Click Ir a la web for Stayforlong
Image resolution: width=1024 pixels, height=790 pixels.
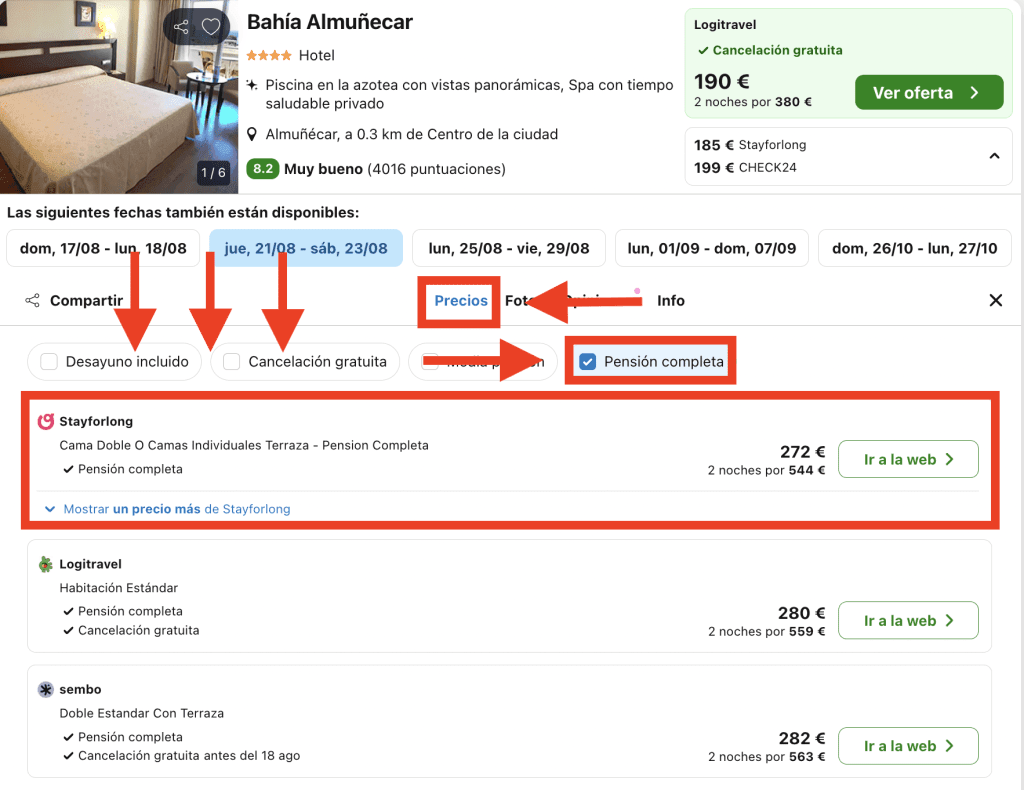pyautogui.click(x=907, y=460)
